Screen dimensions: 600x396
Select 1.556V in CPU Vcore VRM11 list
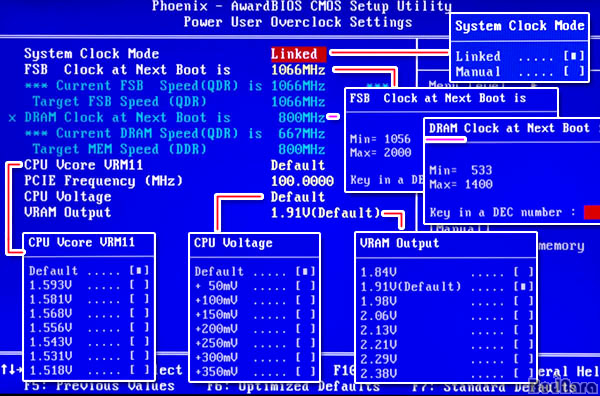coord(89,328)
